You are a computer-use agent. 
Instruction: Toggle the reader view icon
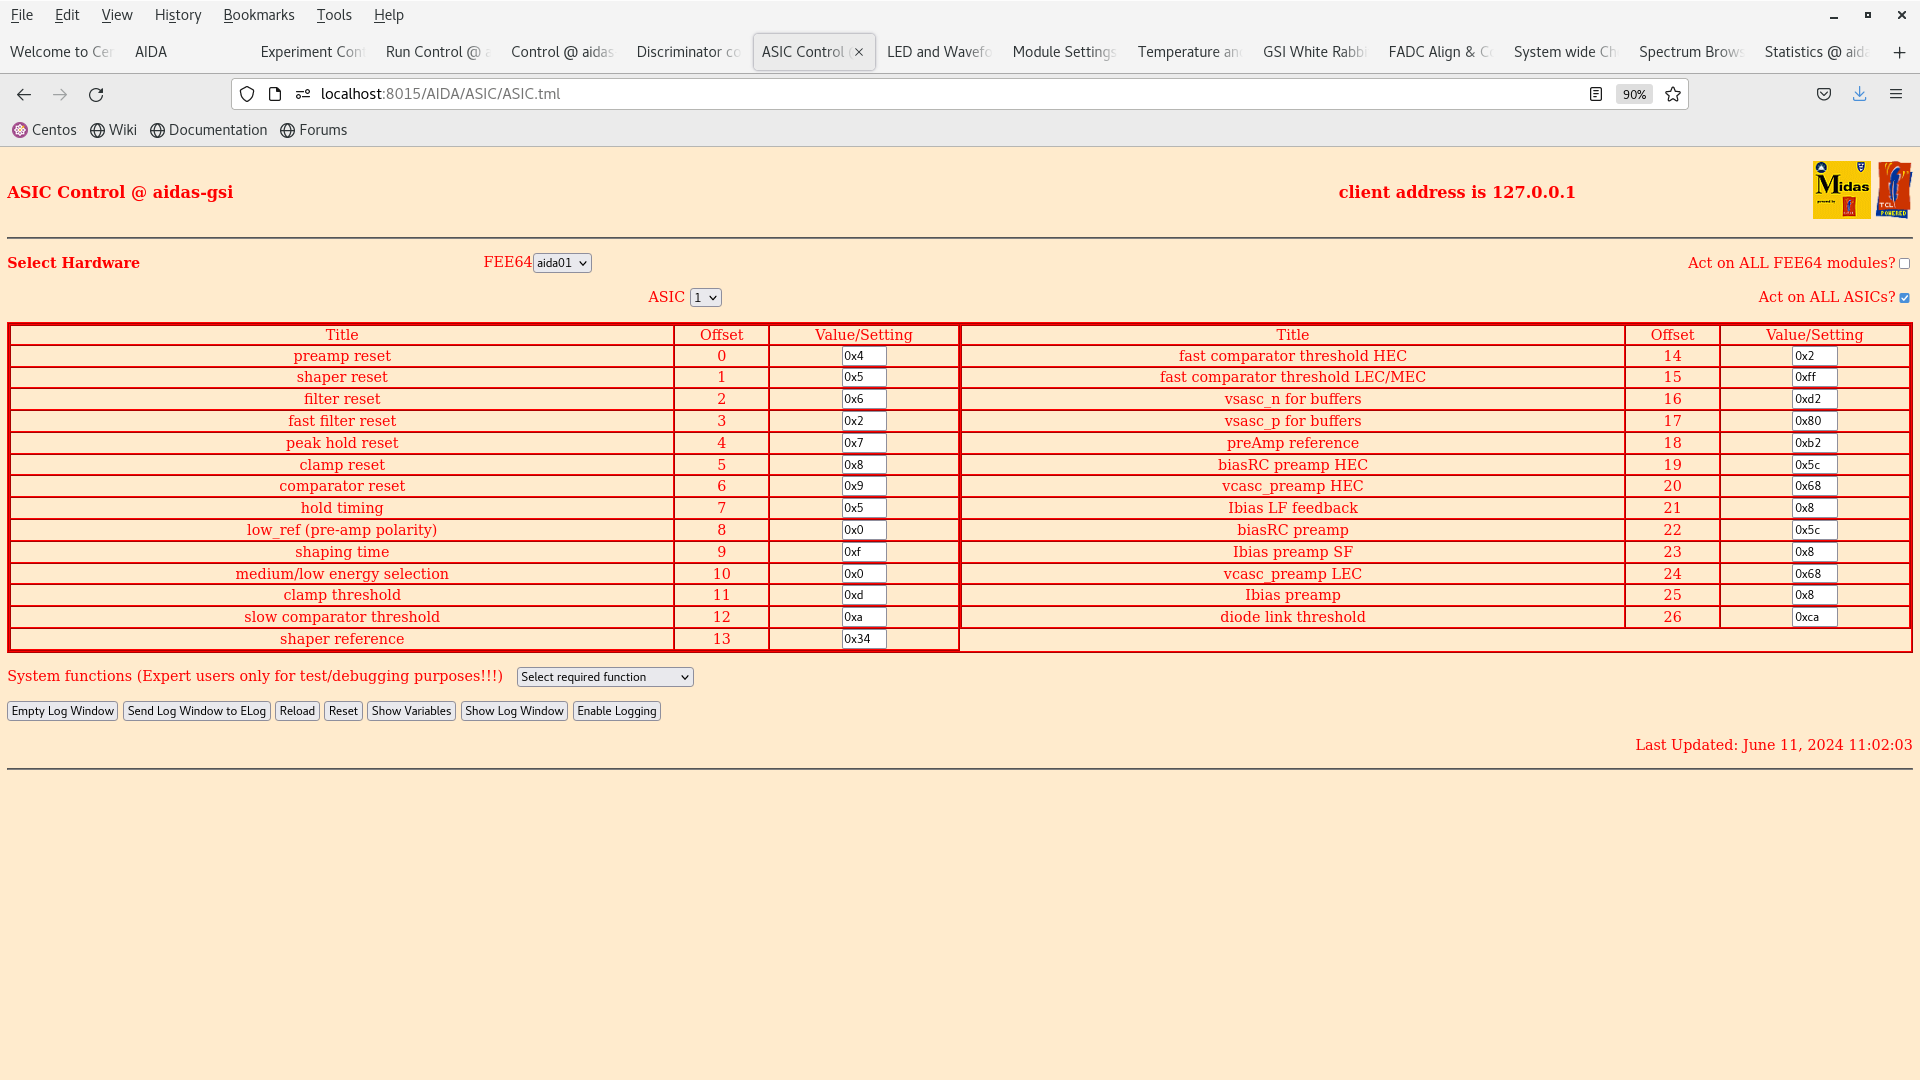pyautogui.click(x=1596, y=94)
